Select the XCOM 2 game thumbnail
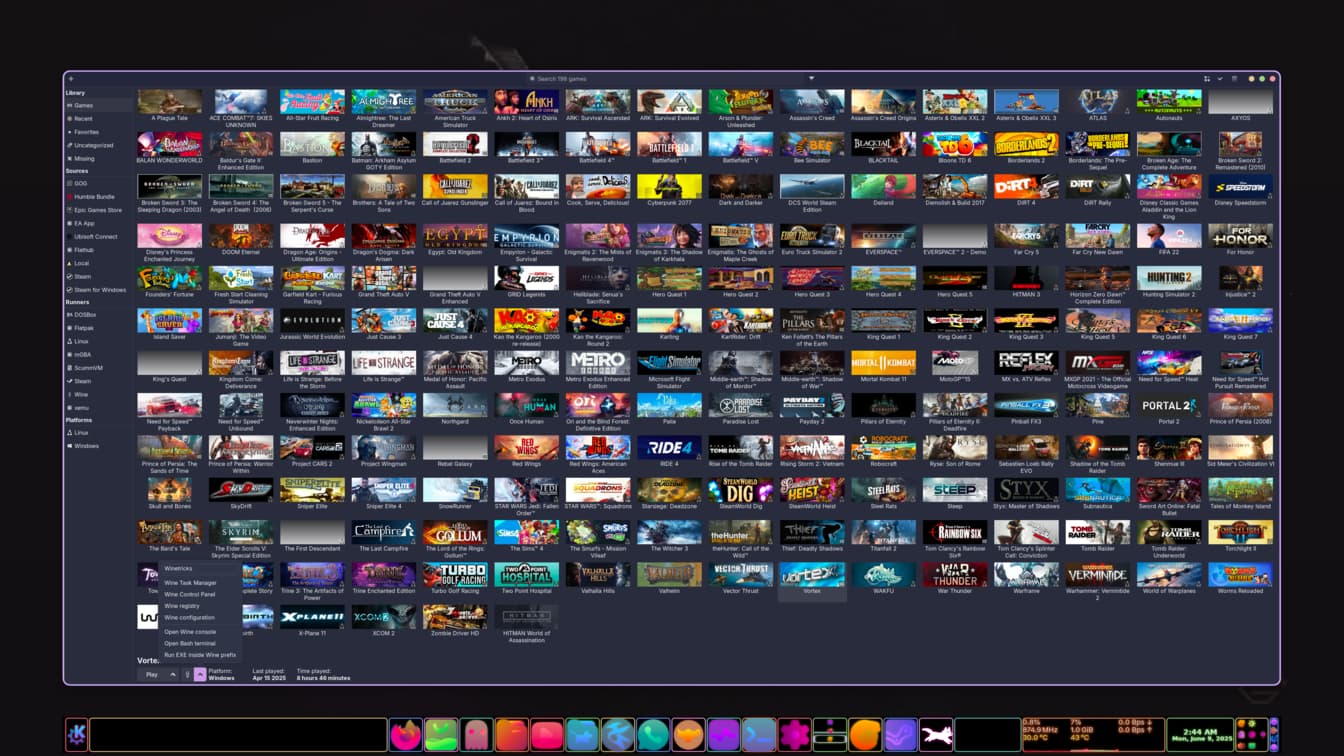Image resolution: width=1344 pixels, height=756 pixels. point(384,617)
